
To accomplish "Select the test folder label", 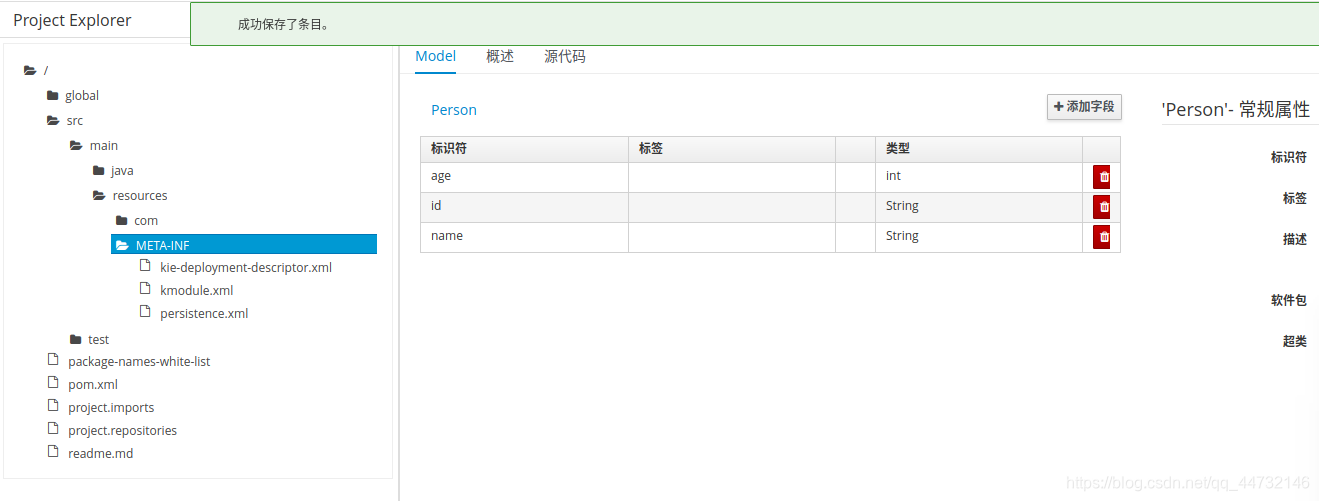I will click(x=98, y=340).
